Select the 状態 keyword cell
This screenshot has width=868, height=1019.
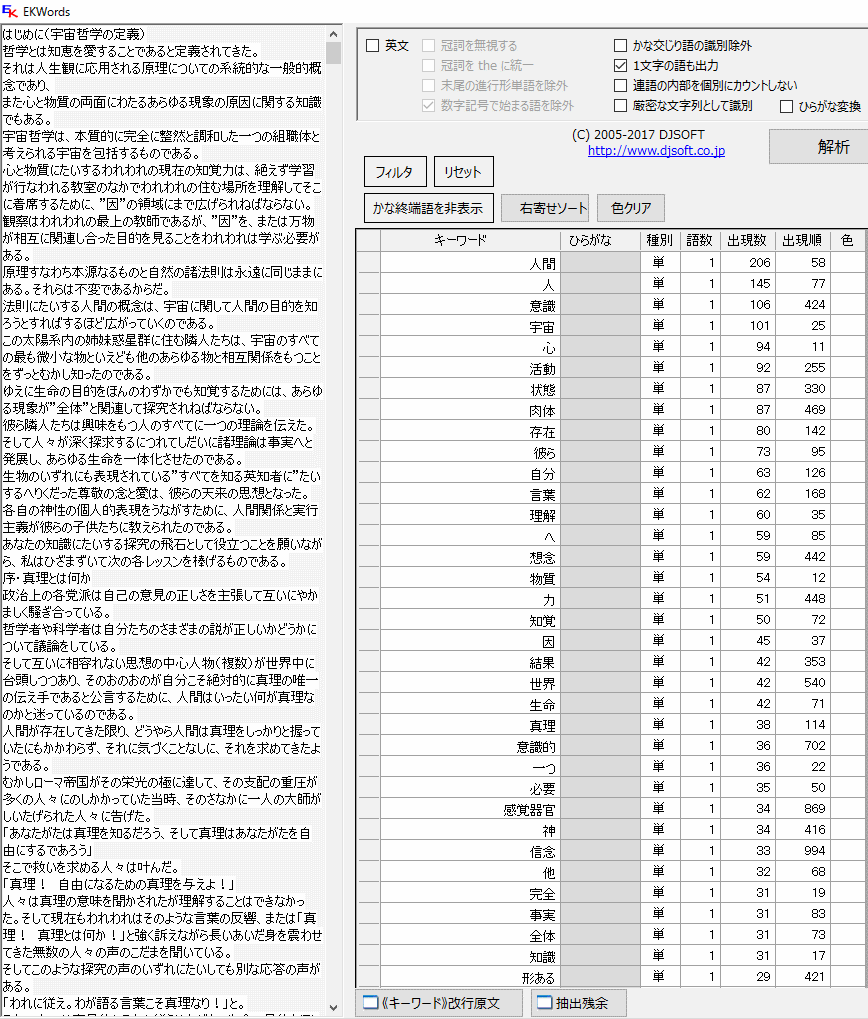pos(470,389)
